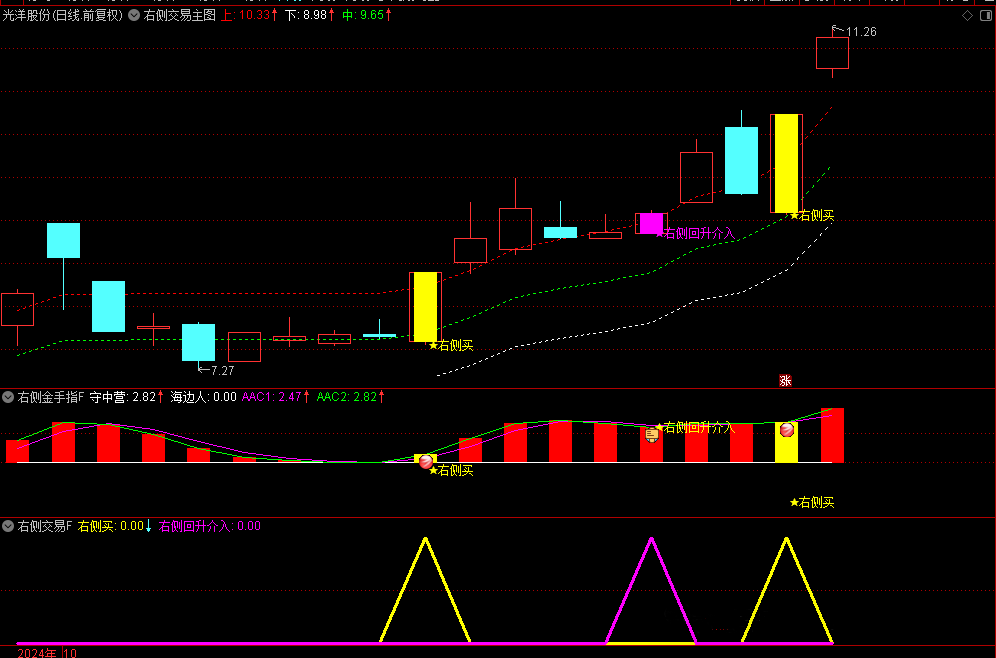Click the red ball icon above lower-left 右侧买
Viewport: 996px width, 658px height.
click(x=426, y=462)
